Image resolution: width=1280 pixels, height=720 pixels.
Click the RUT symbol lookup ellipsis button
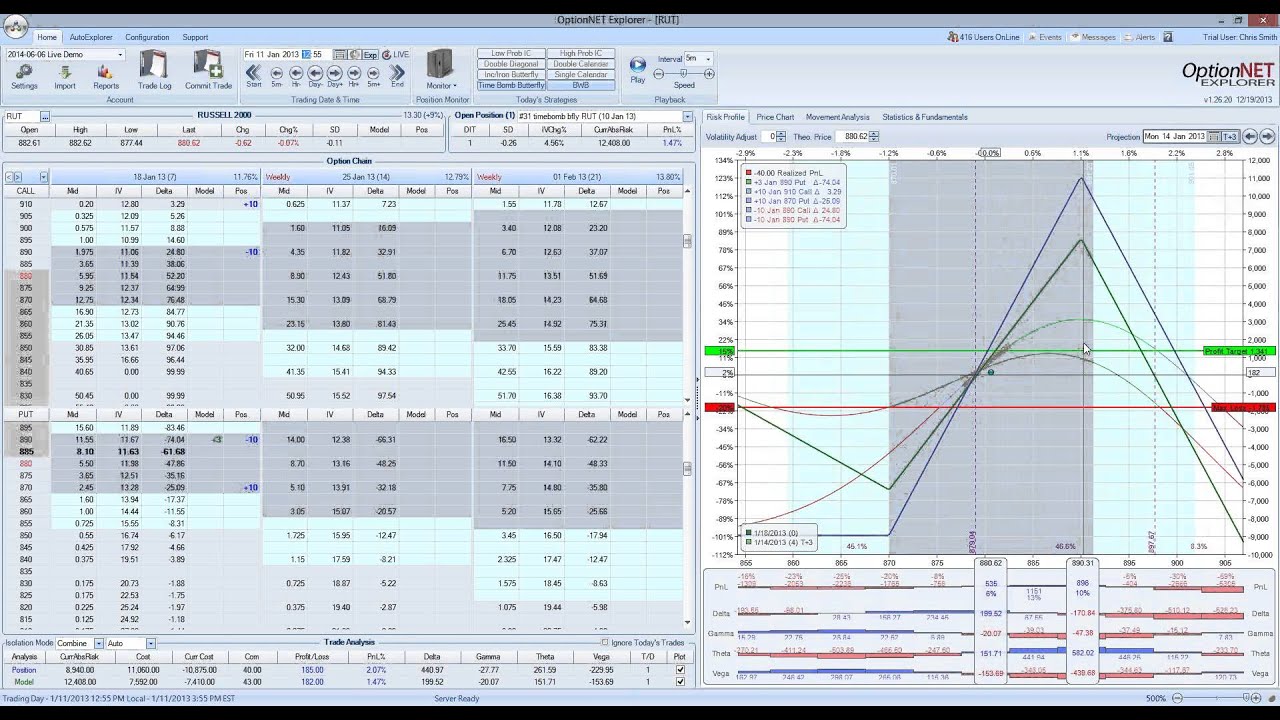(x=45, y=116)
